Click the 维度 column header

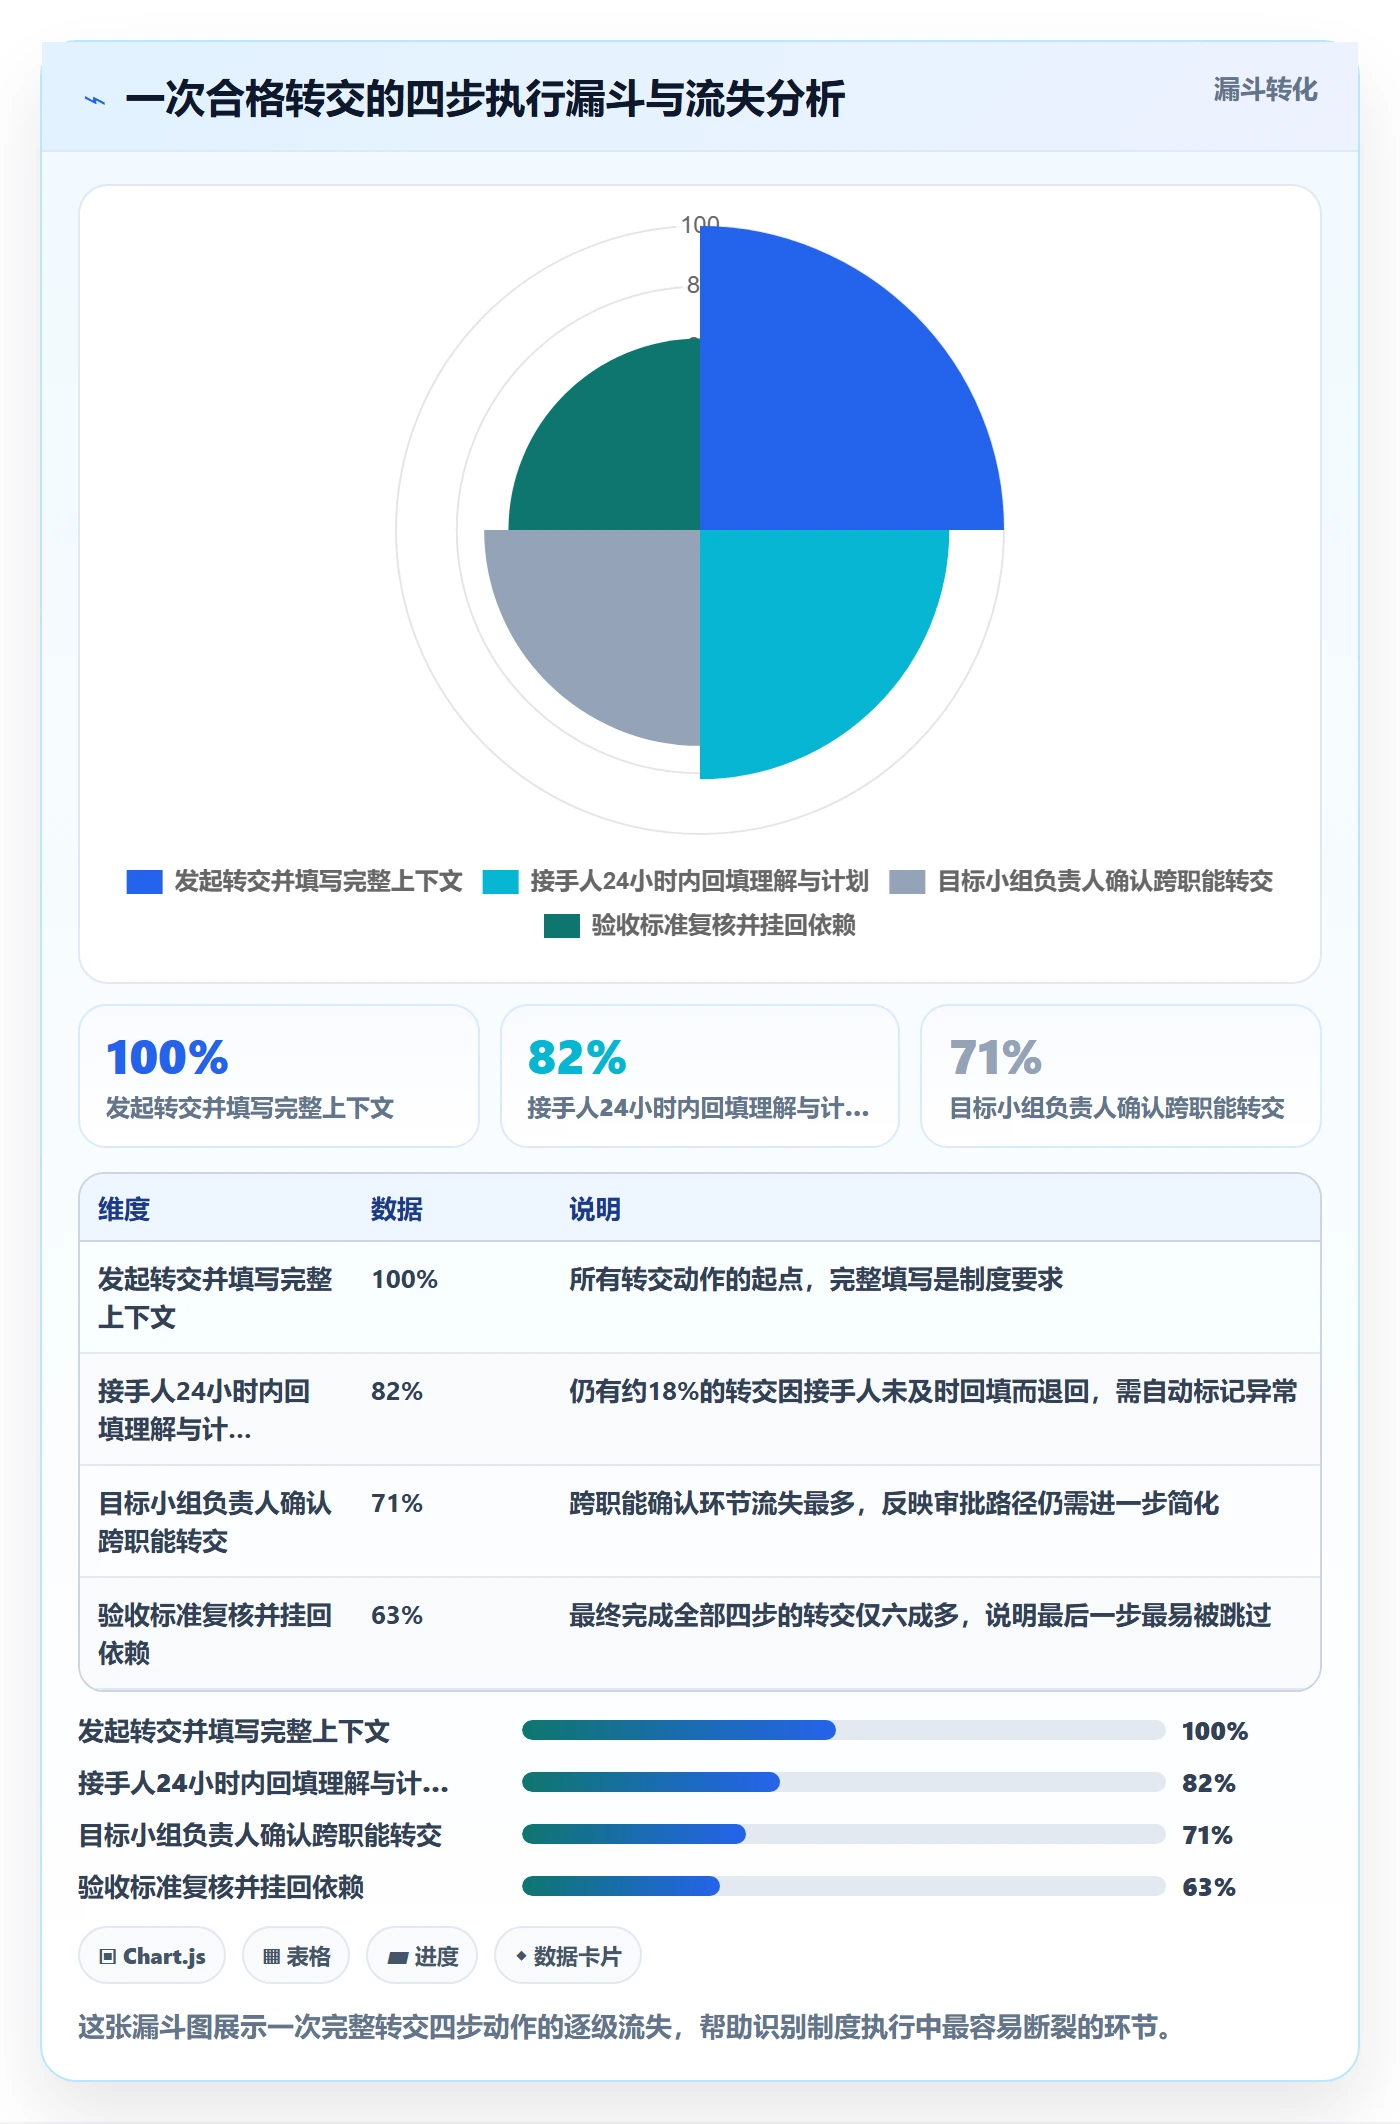click(x=124, y=1209)
